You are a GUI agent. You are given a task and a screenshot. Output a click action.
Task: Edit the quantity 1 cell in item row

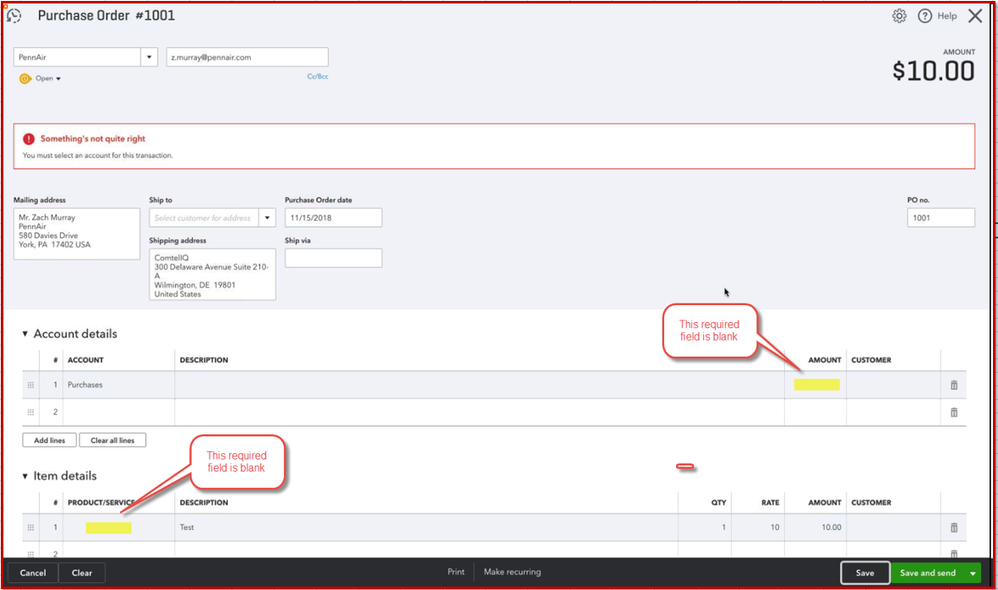705,528
